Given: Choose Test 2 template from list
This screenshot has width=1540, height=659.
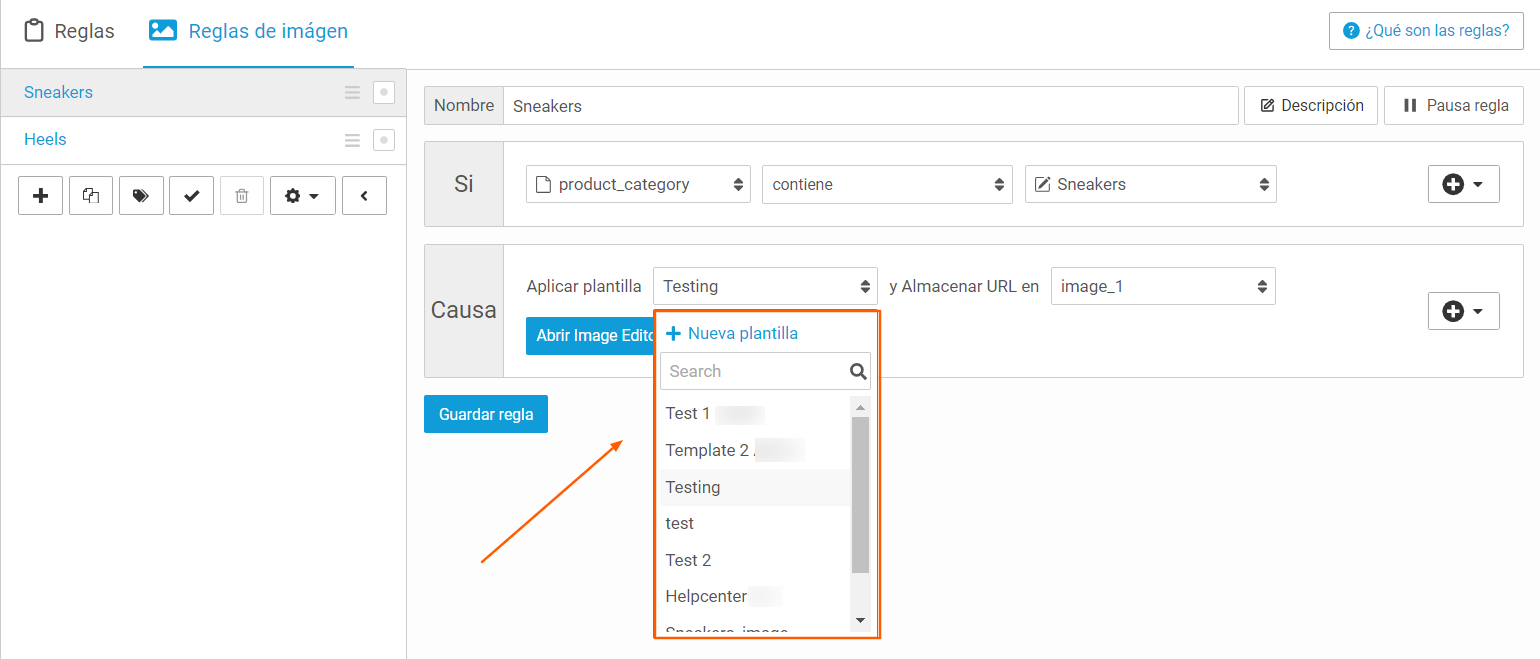Looking at the screenshot, I should tap(755, 560).
